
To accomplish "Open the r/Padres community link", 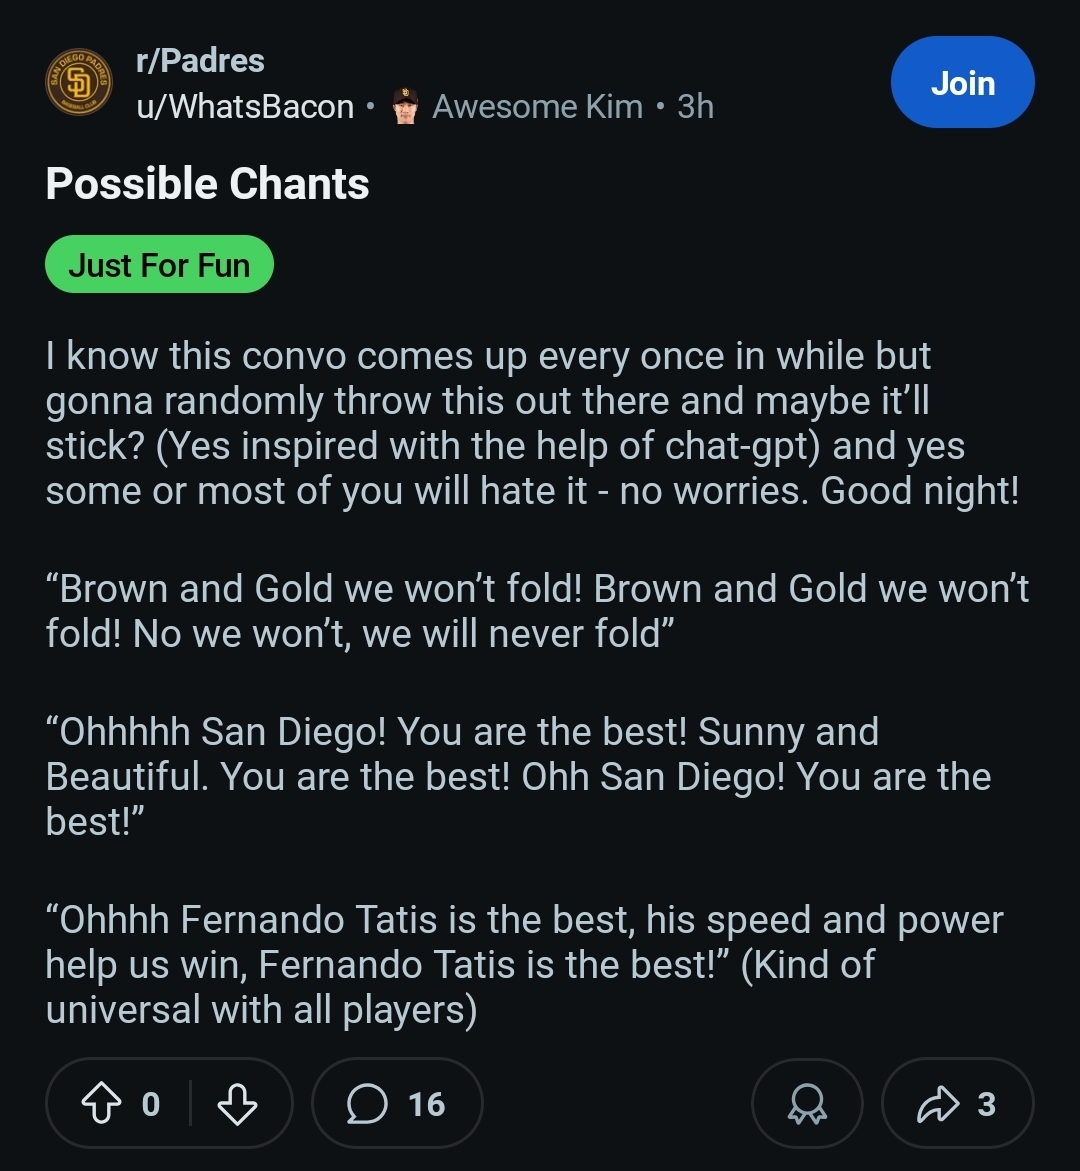I will 200,61.
